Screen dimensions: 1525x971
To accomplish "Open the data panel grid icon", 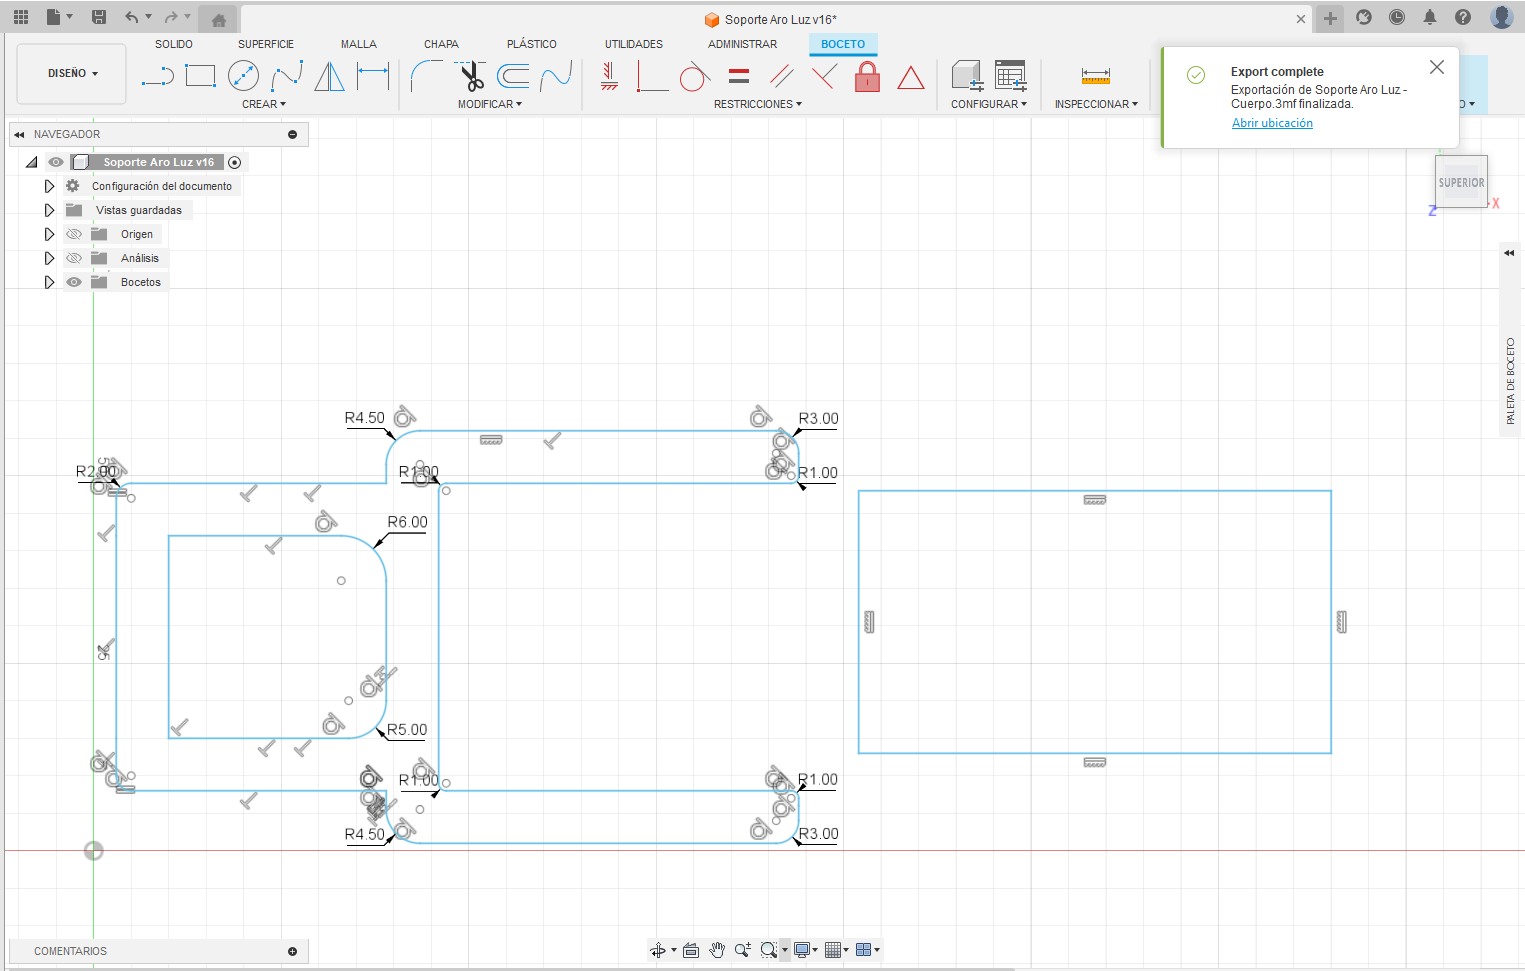I will [21, 17].
